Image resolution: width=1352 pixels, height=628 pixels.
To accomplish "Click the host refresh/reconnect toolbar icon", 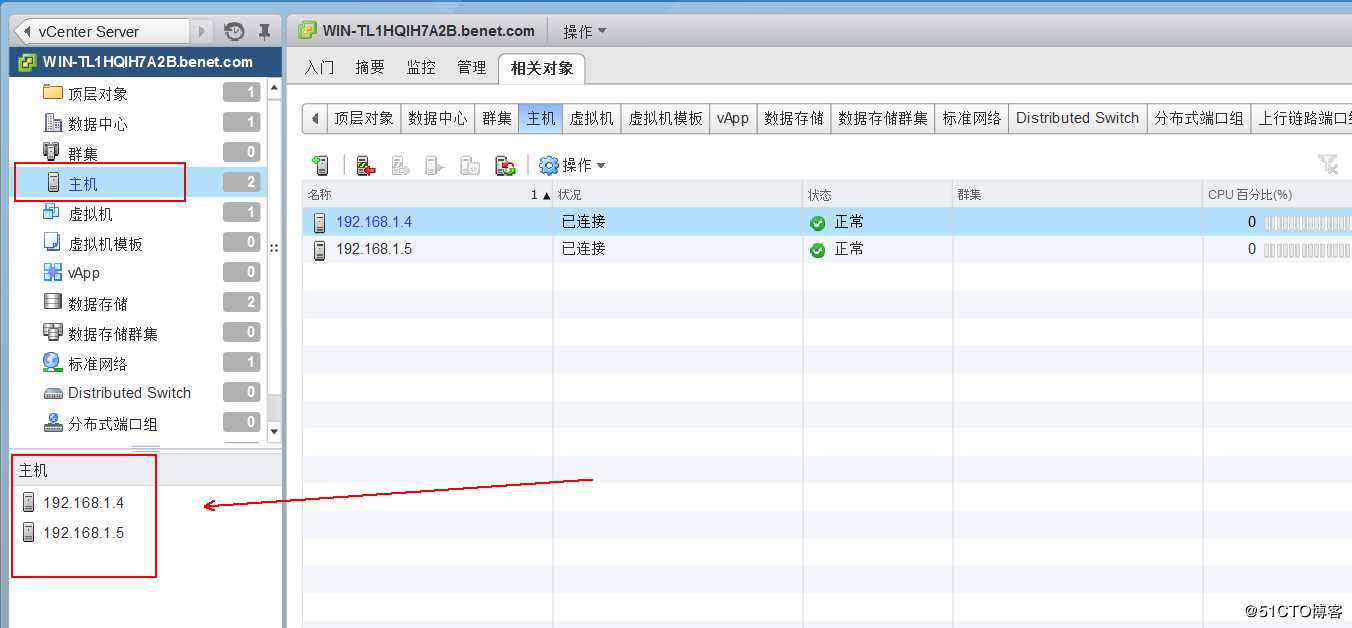I will (505, 165).
